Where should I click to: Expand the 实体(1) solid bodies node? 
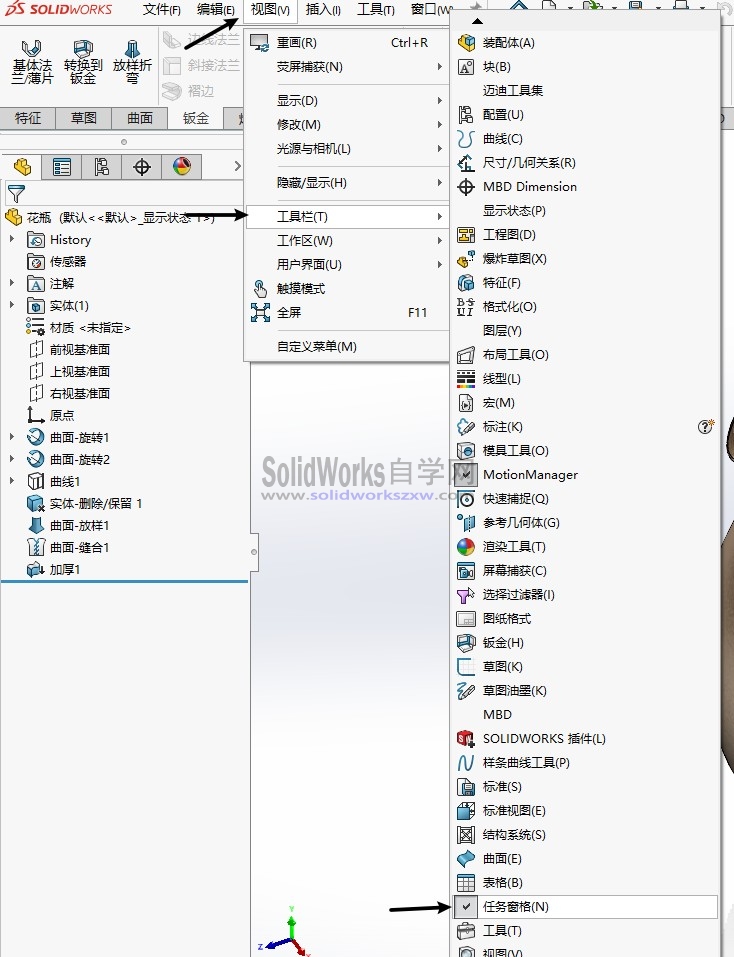pos(12,305)
